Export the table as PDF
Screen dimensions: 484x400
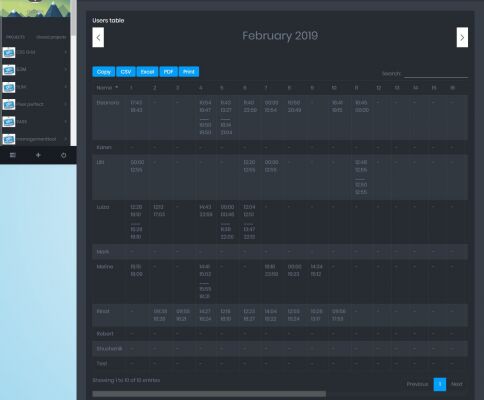[x=168, y=72]
